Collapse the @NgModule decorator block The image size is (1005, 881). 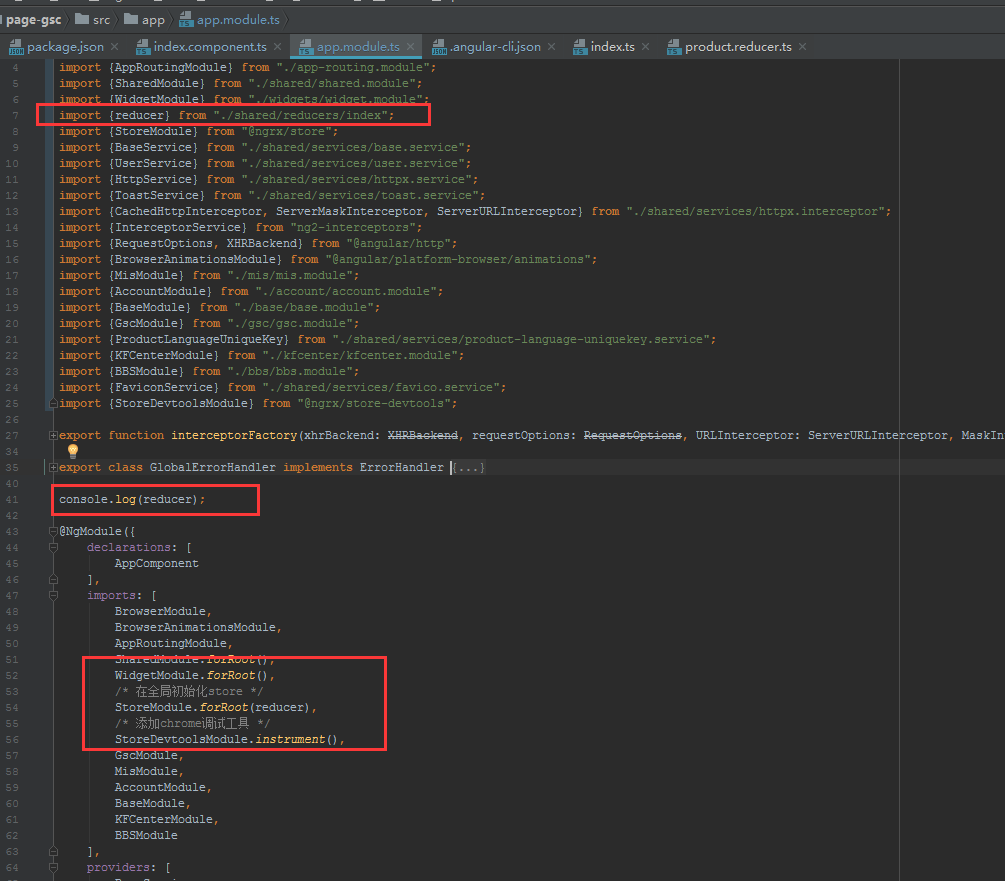pos(54,531)
